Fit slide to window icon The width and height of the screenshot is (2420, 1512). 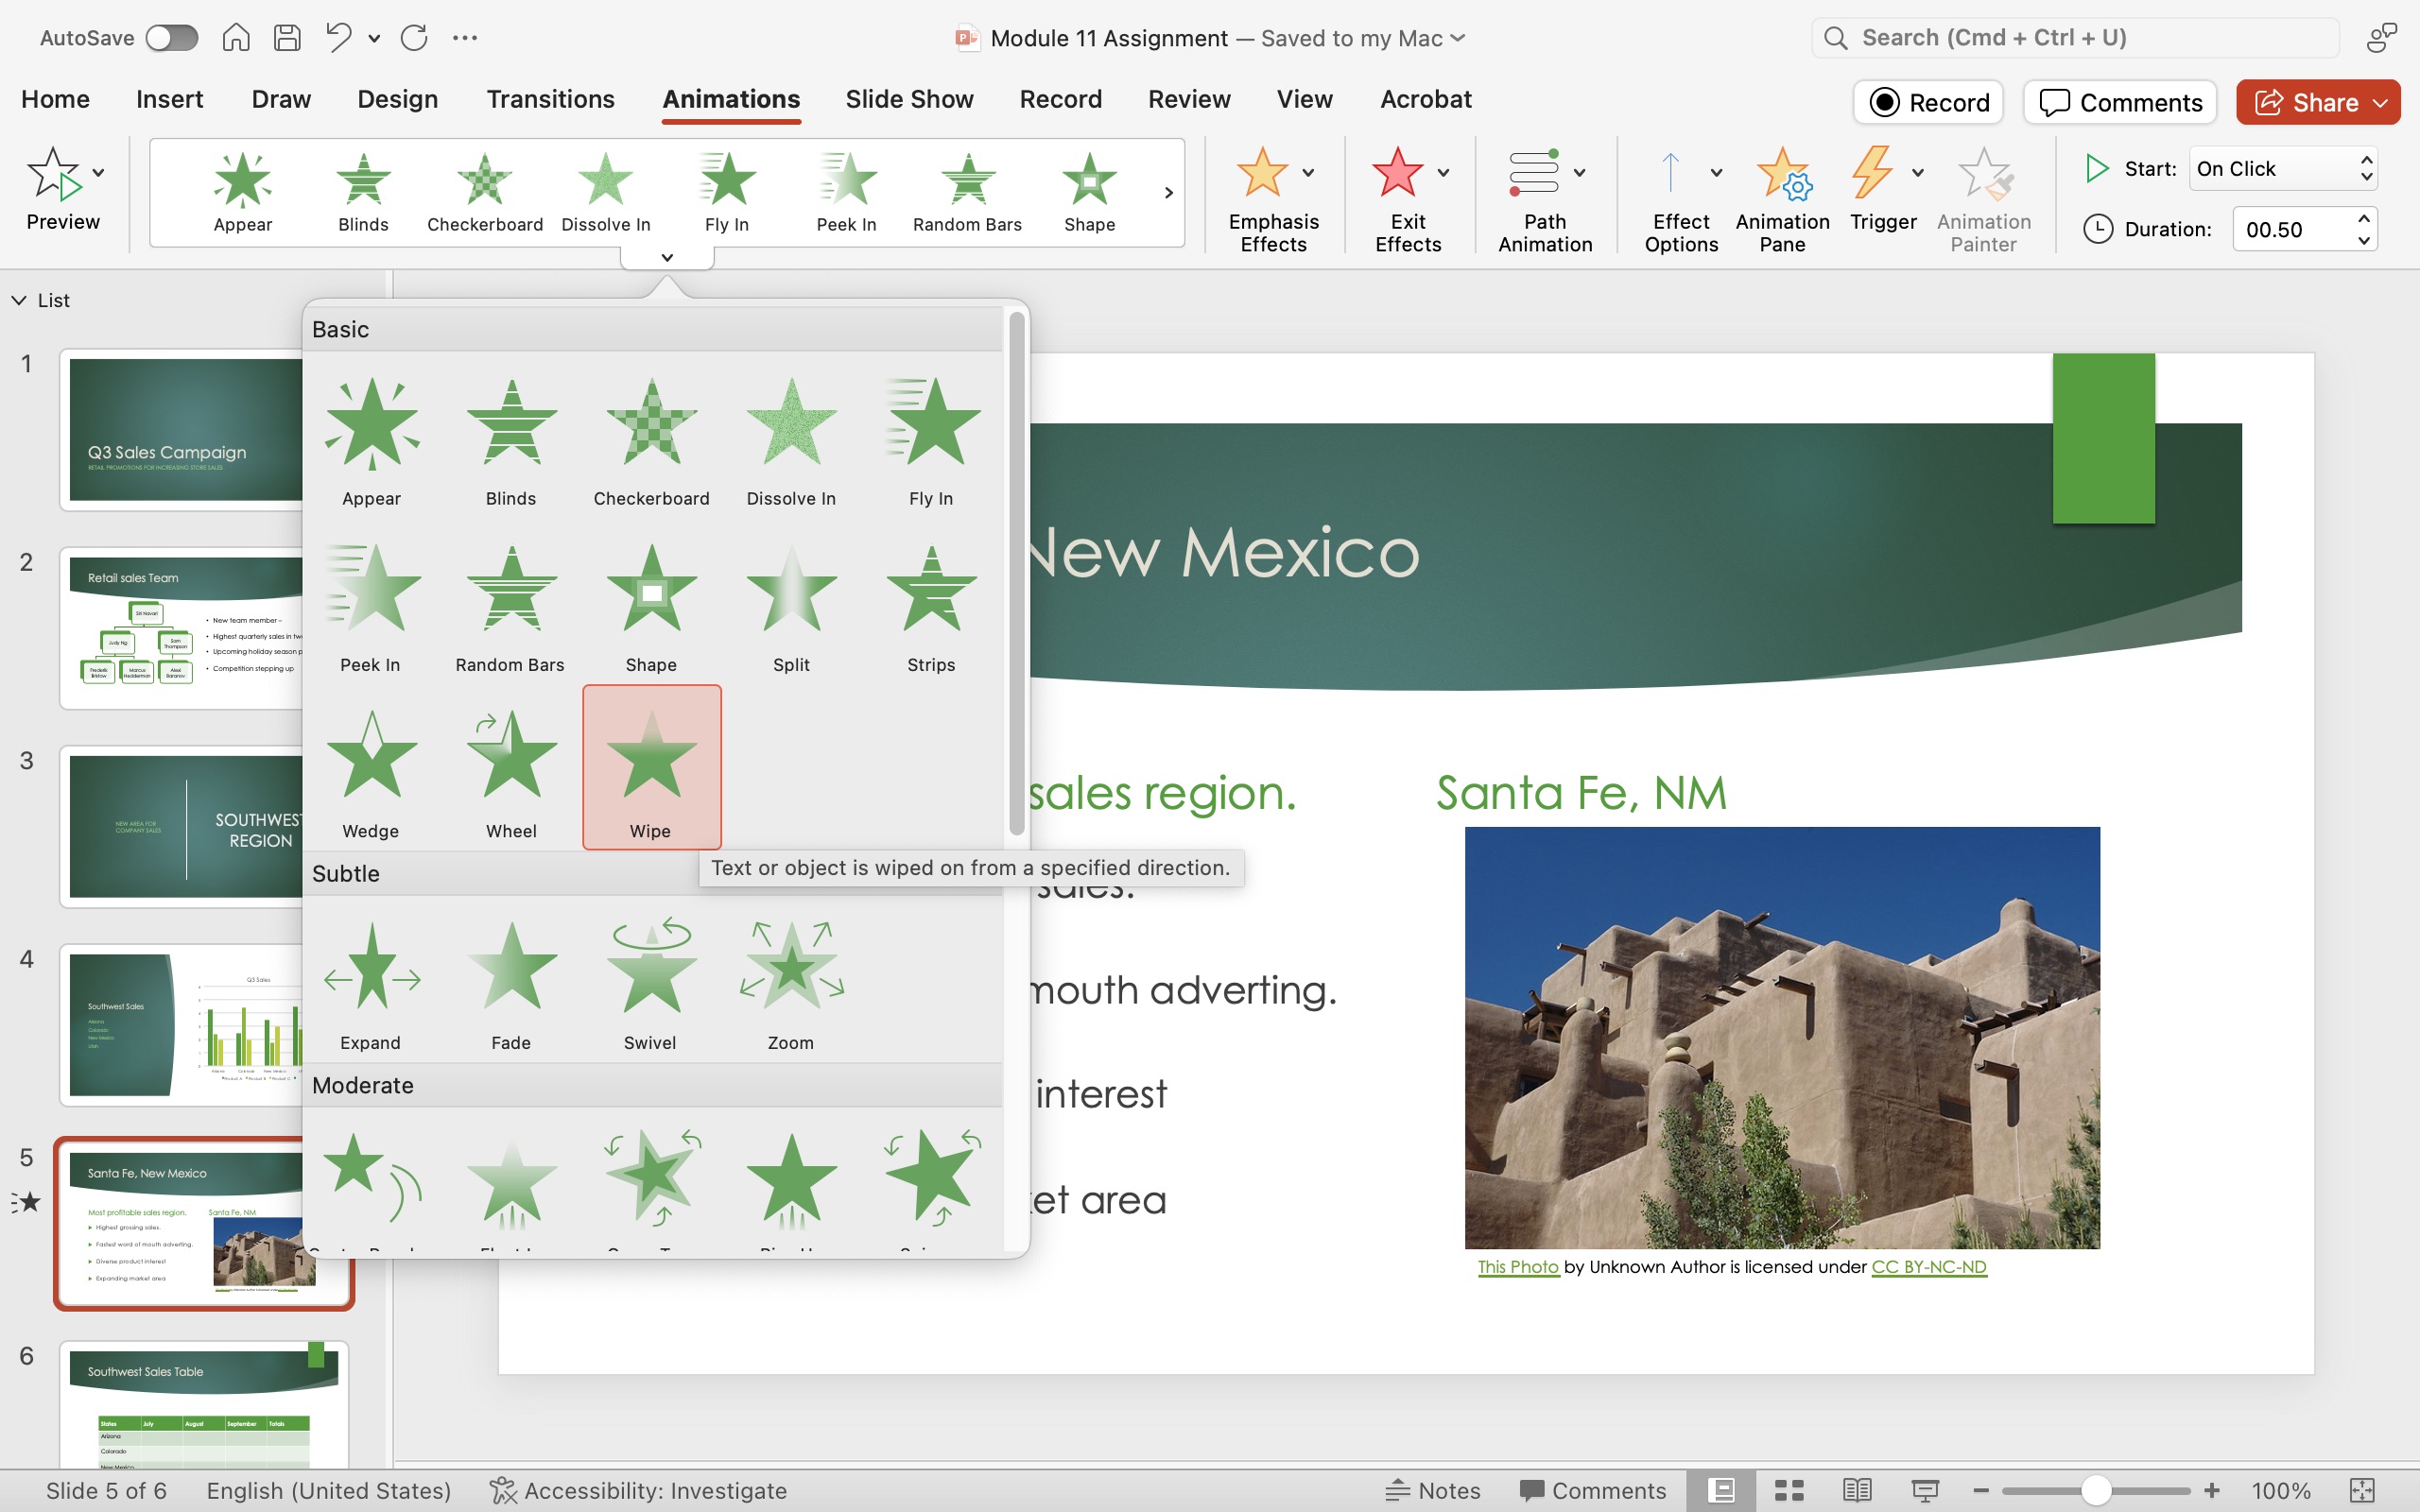tap(2361, 1490)
